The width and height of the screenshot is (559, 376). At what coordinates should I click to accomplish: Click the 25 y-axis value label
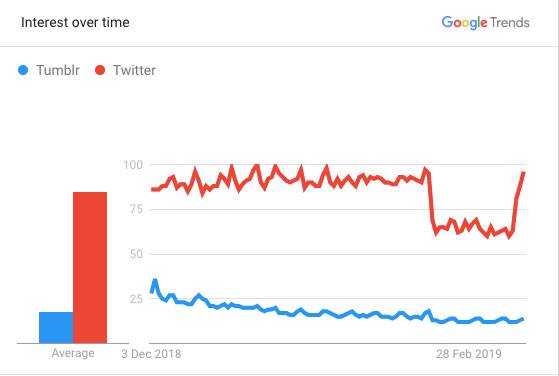click(x=136, y=298)
